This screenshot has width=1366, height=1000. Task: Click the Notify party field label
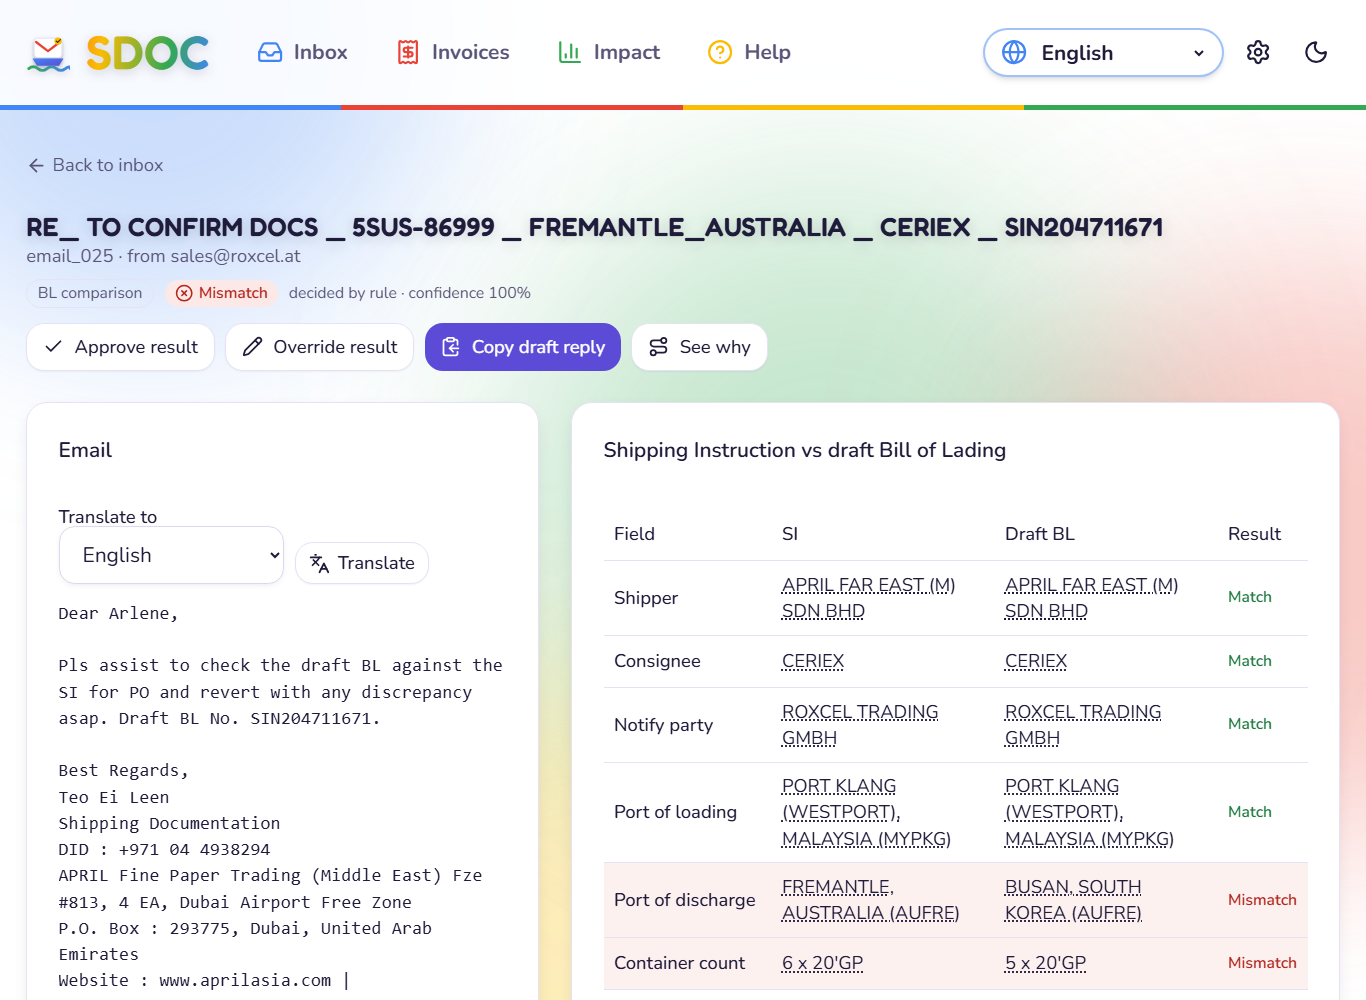click(x=664, y=725)
